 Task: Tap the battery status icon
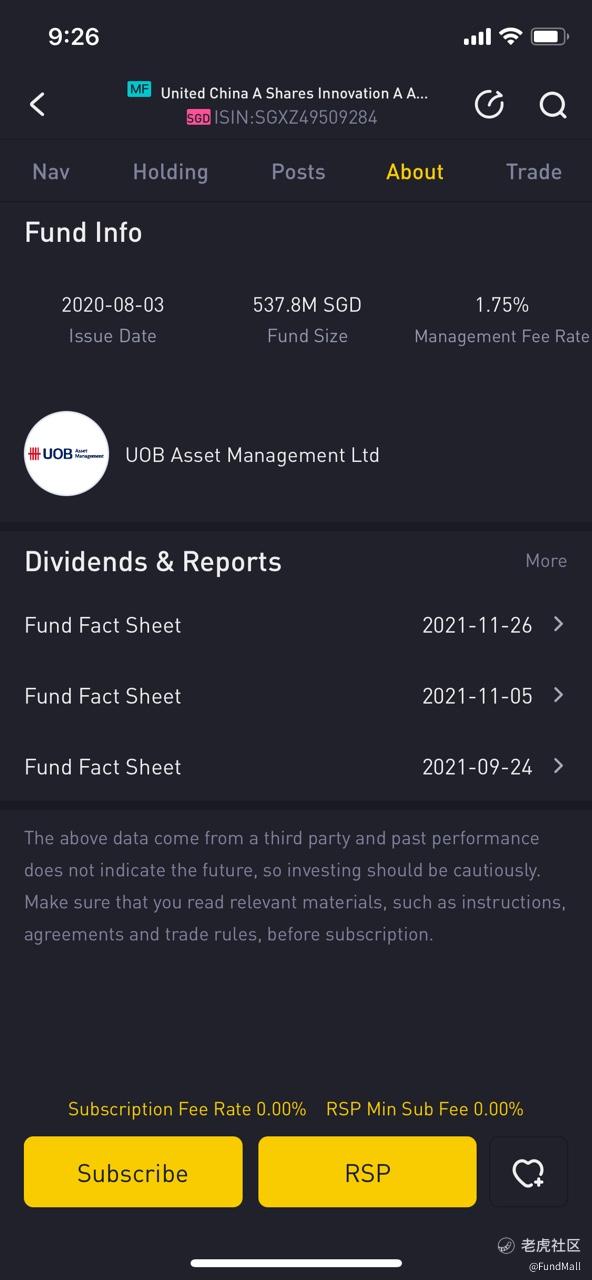[x=550, y=37]
